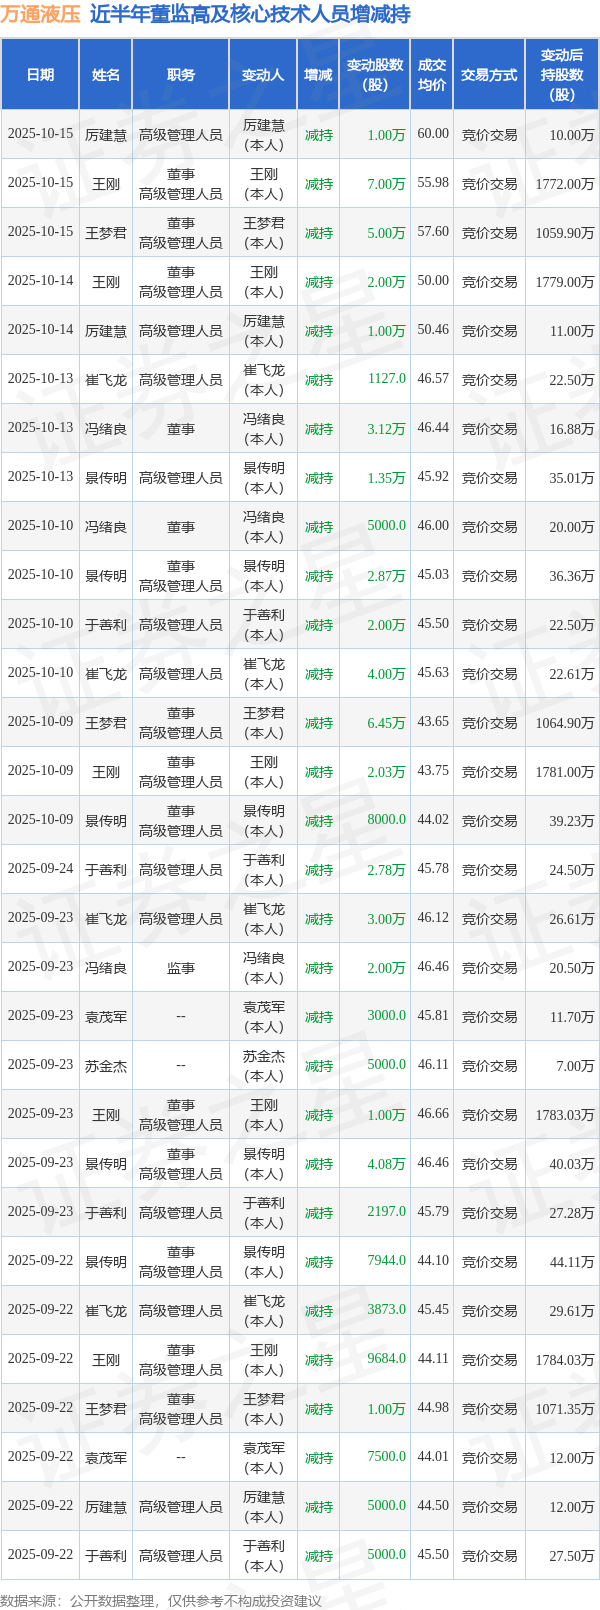Select the 监事 position cell

pos(181,968)
